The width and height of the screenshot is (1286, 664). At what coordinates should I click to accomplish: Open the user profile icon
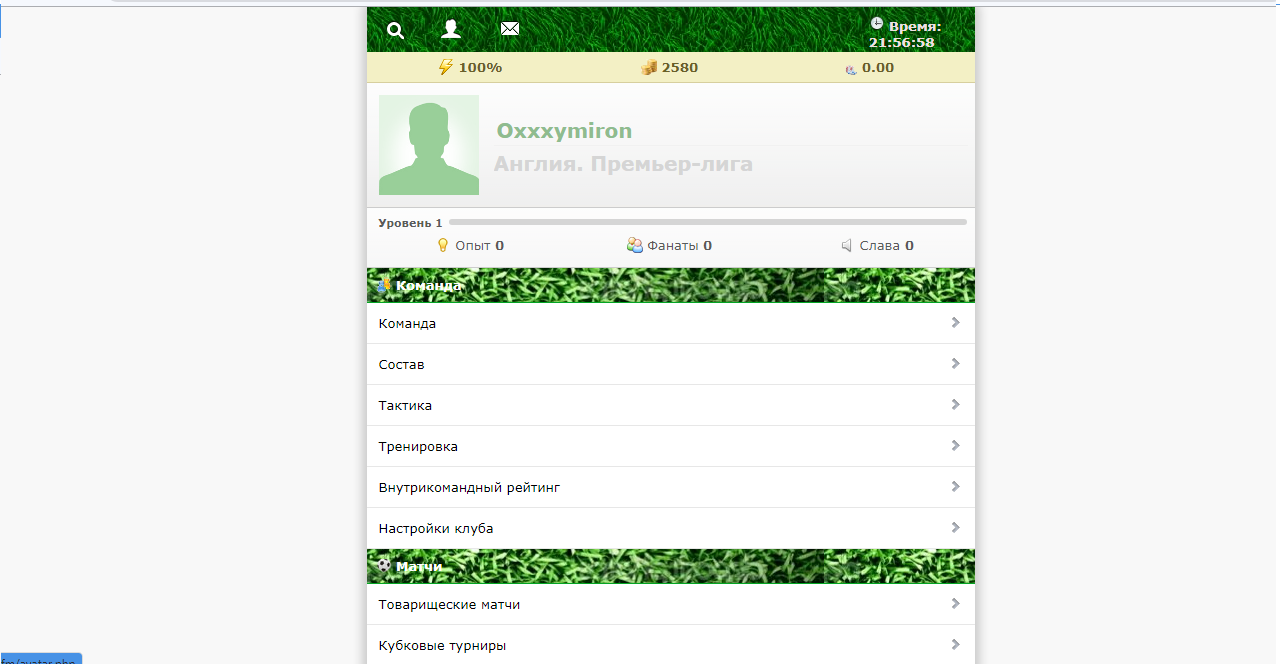point(451,29)
